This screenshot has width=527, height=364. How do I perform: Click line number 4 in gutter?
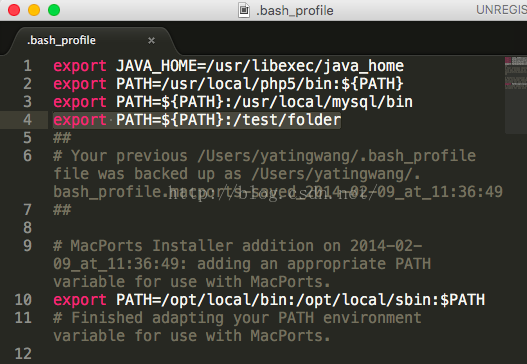click(x=28, y=120)
